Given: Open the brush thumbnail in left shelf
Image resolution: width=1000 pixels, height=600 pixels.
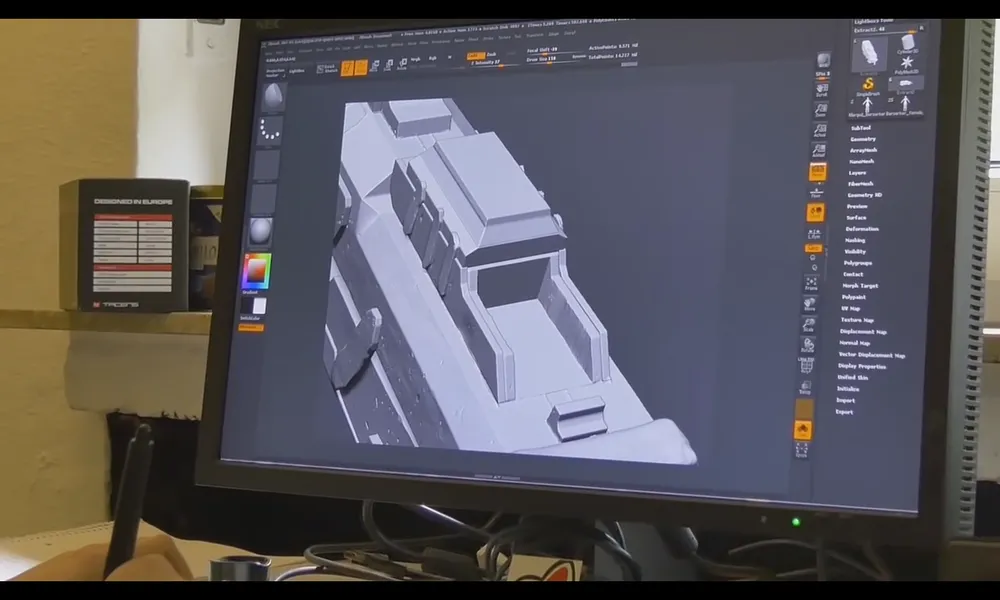Looking at the screenshot, I should tap(272, 97).
